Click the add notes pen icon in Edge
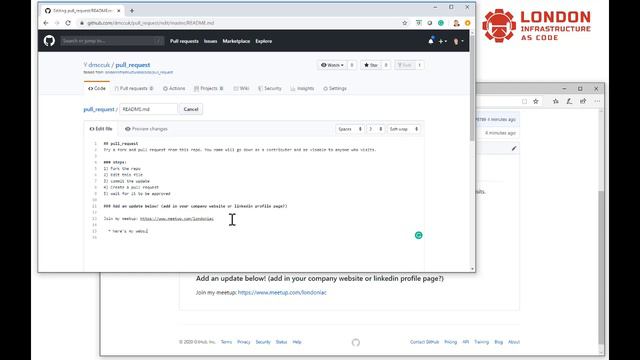The image size is (640, 360). pyautogui.click(x=569, y=101)
